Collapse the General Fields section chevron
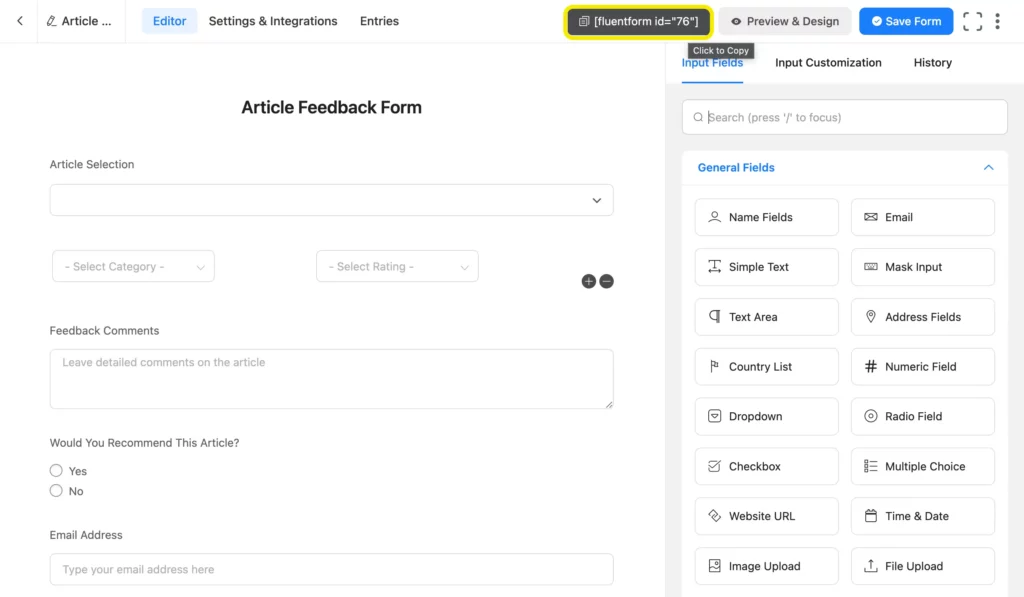Viewport: 1024px width, 597px height. click(988, 168)
